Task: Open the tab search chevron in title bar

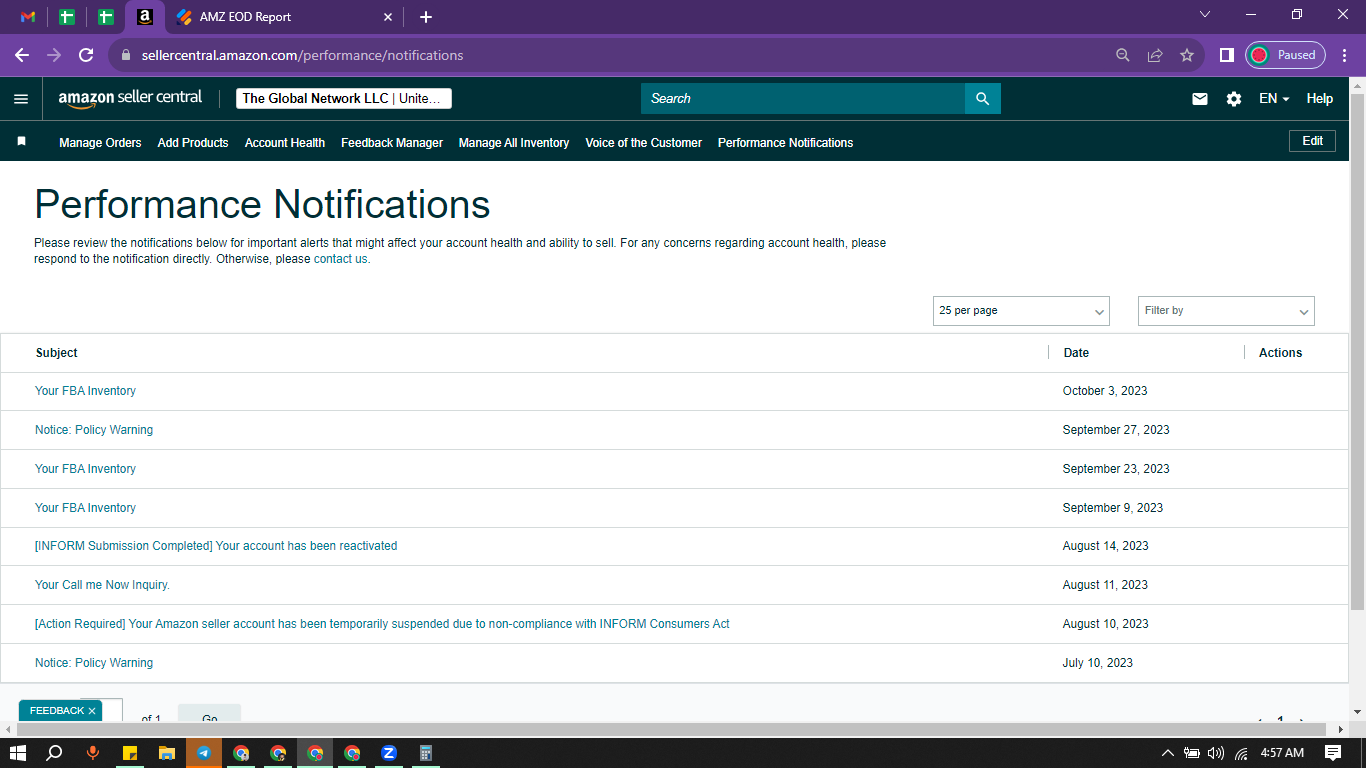Action: click(1205, 14)
